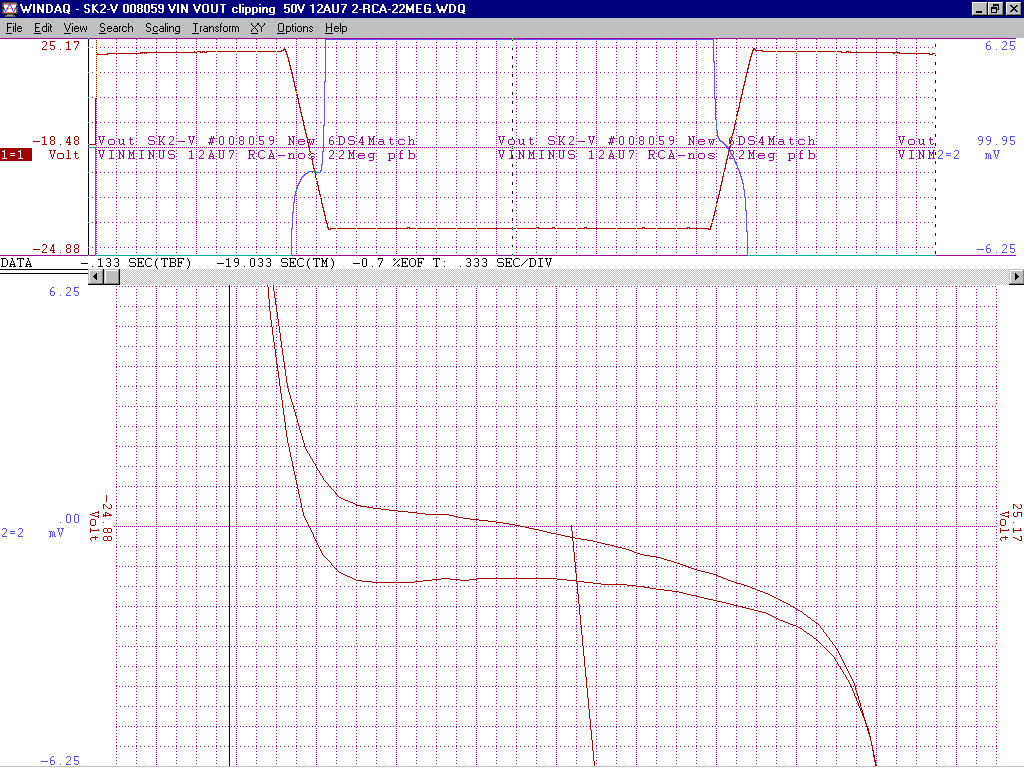Image resolution: width=1024 pixels, height=768 pixels.
Task: Select the XY menu item
Action: pyautogui.click(x=257, y=28)
